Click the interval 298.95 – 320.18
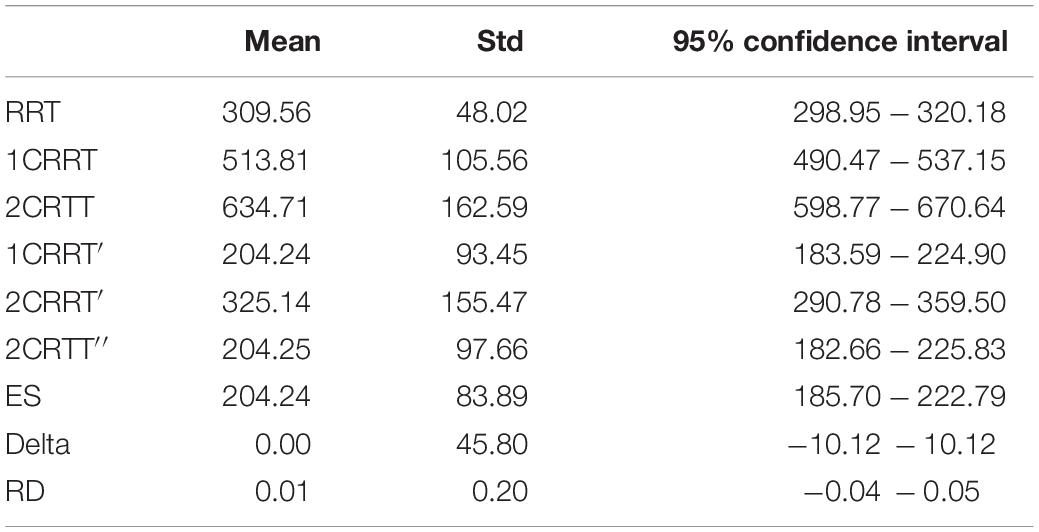 (899, 113)
